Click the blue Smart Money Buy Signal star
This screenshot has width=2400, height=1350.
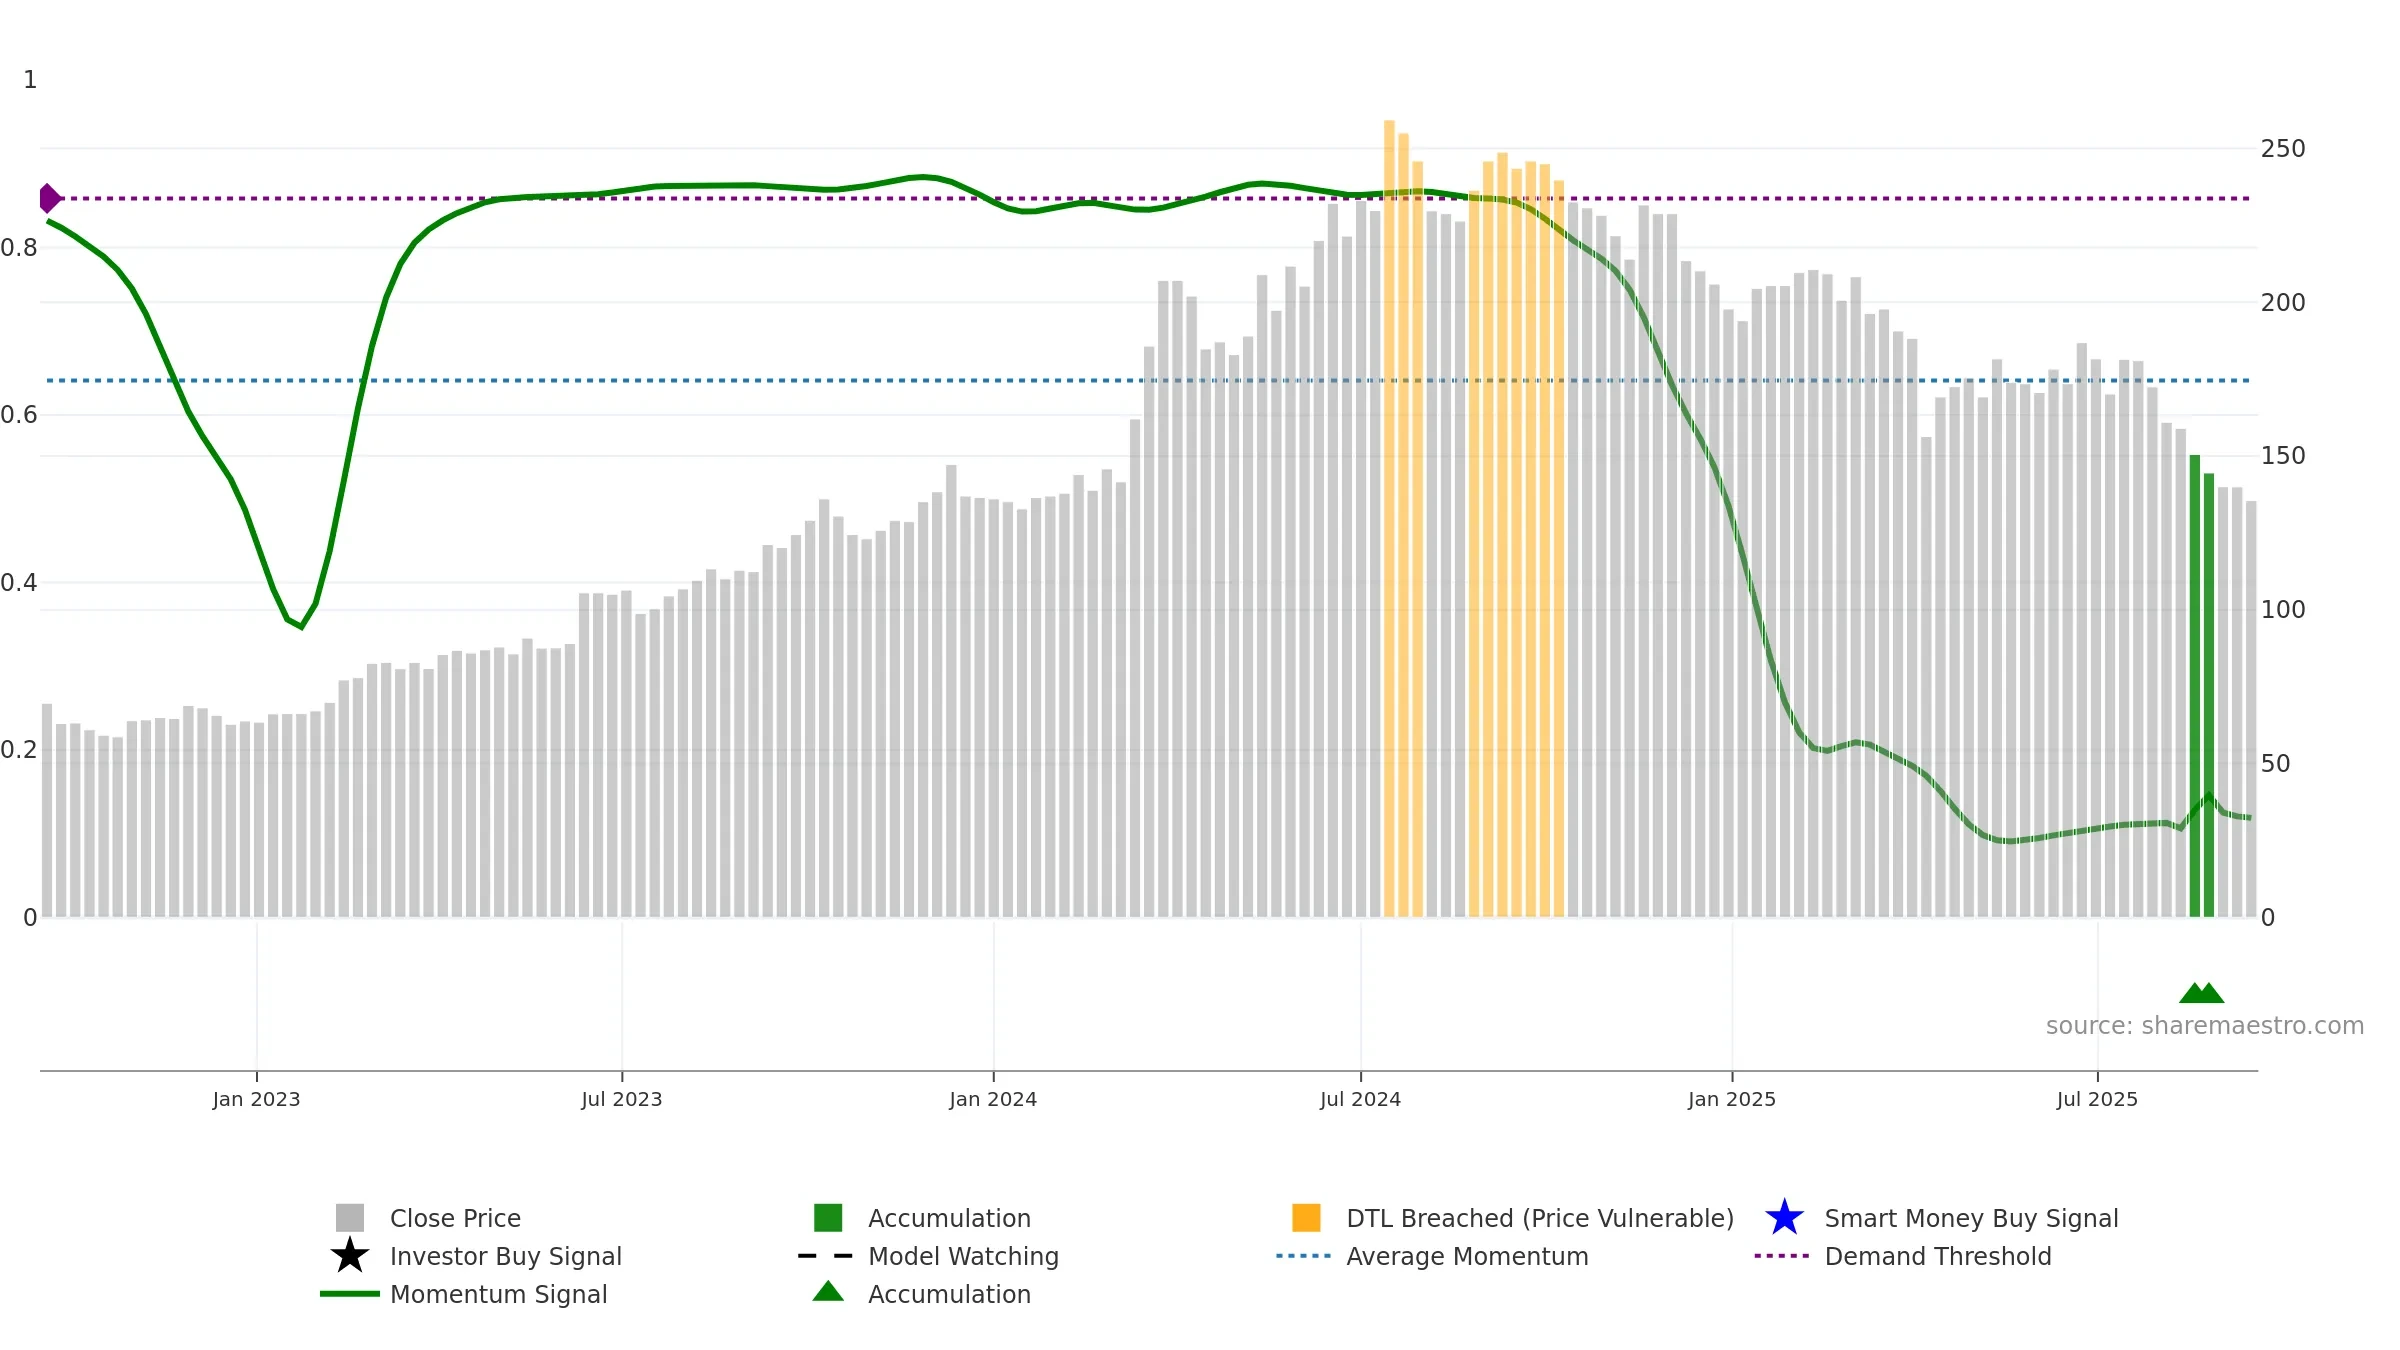[1784, 1218]
